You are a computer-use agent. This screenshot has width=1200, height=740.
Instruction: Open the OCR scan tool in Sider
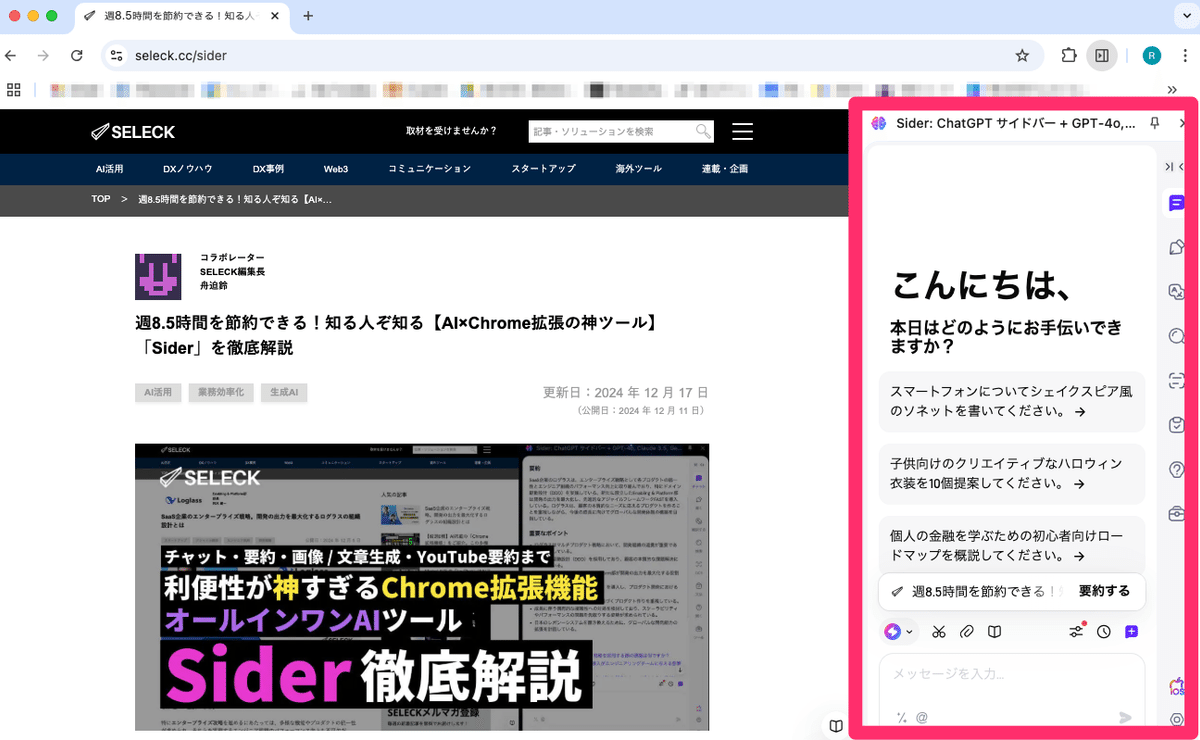point(1177,380)
